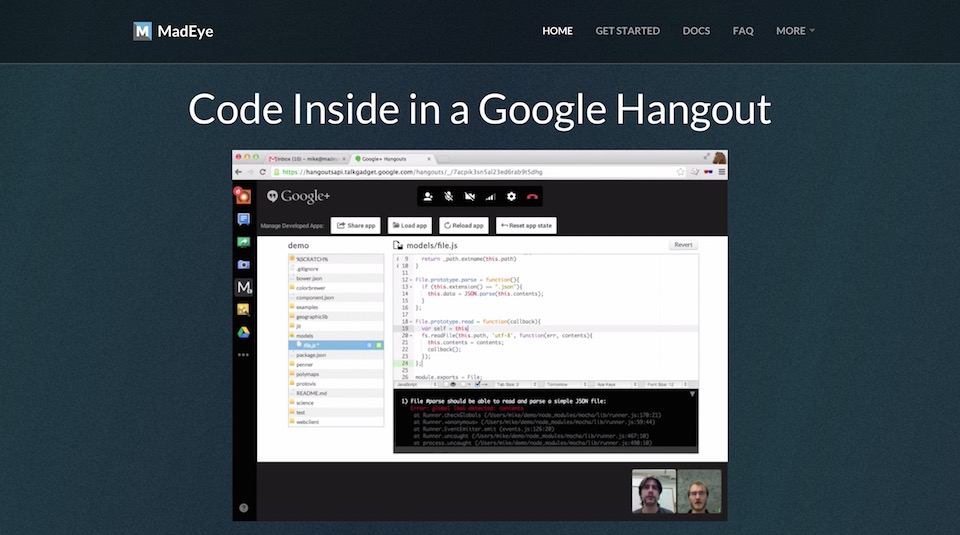
Task: Click the Share app button
Action: click(356, 225)
